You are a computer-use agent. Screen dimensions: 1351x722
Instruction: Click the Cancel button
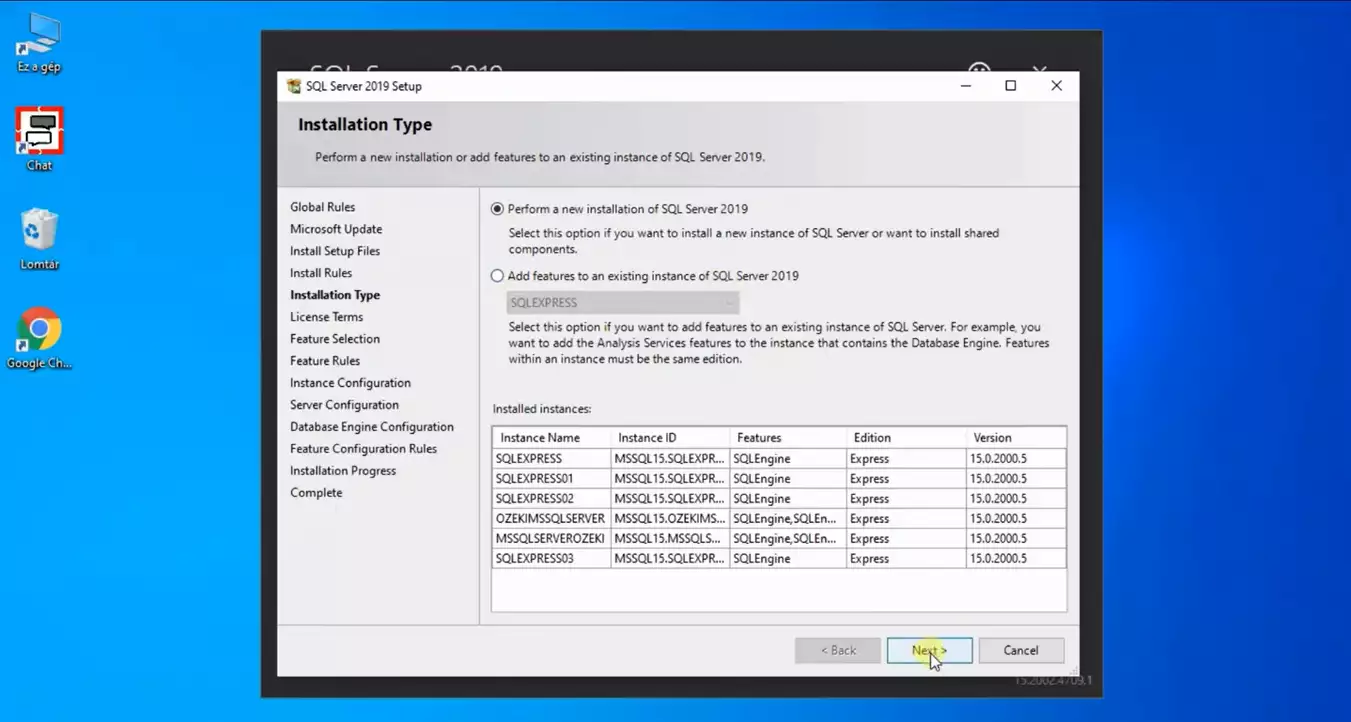1021,650
